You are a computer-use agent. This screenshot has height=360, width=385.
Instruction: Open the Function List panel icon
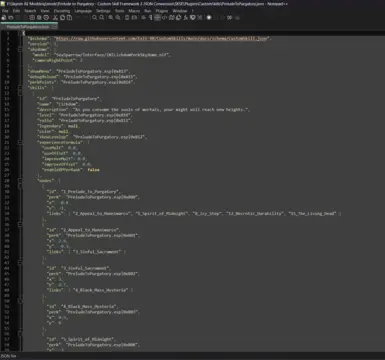[x=185, y=17]
